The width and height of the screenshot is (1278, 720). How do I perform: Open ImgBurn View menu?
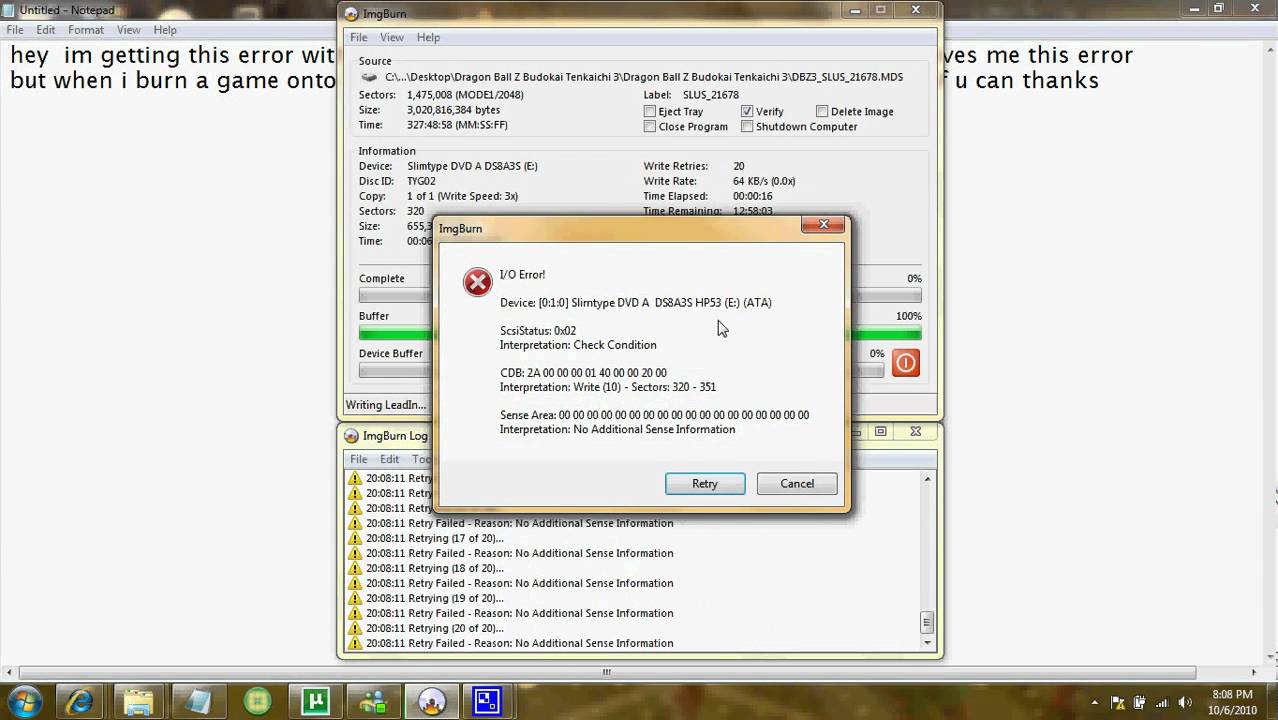(391, 37)
